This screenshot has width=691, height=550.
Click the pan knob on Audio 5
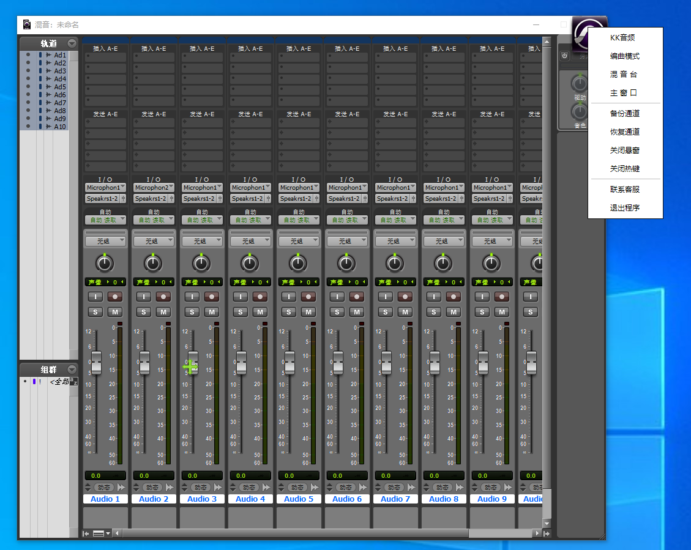click(x=298, y=263)
